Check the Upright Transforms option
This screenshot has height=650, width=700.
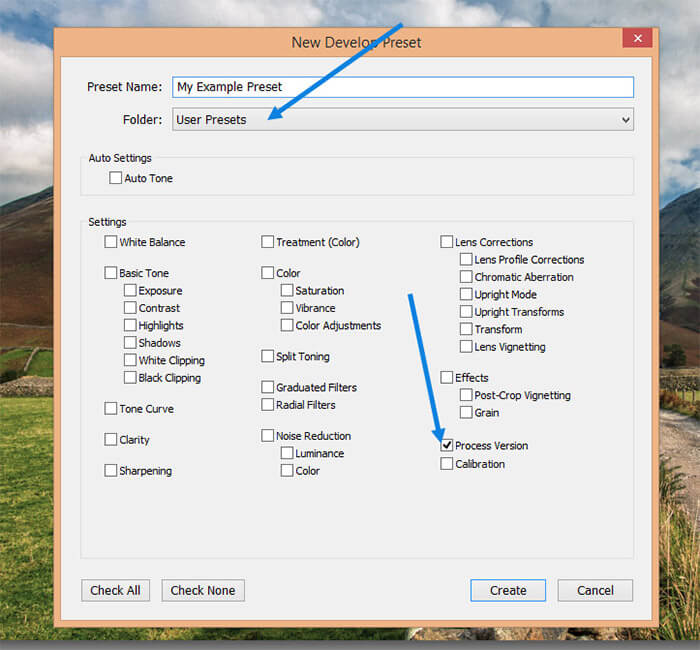pos(466,311)
